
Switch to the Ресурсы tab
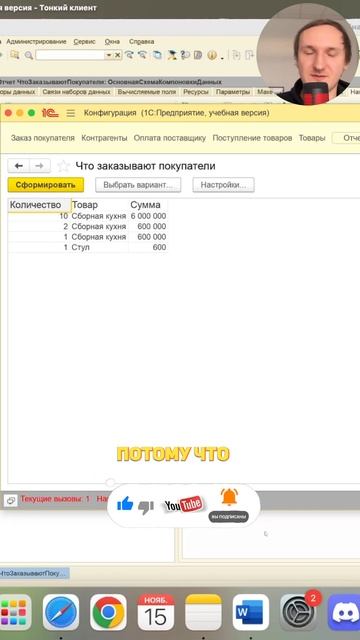coord(196,92)
